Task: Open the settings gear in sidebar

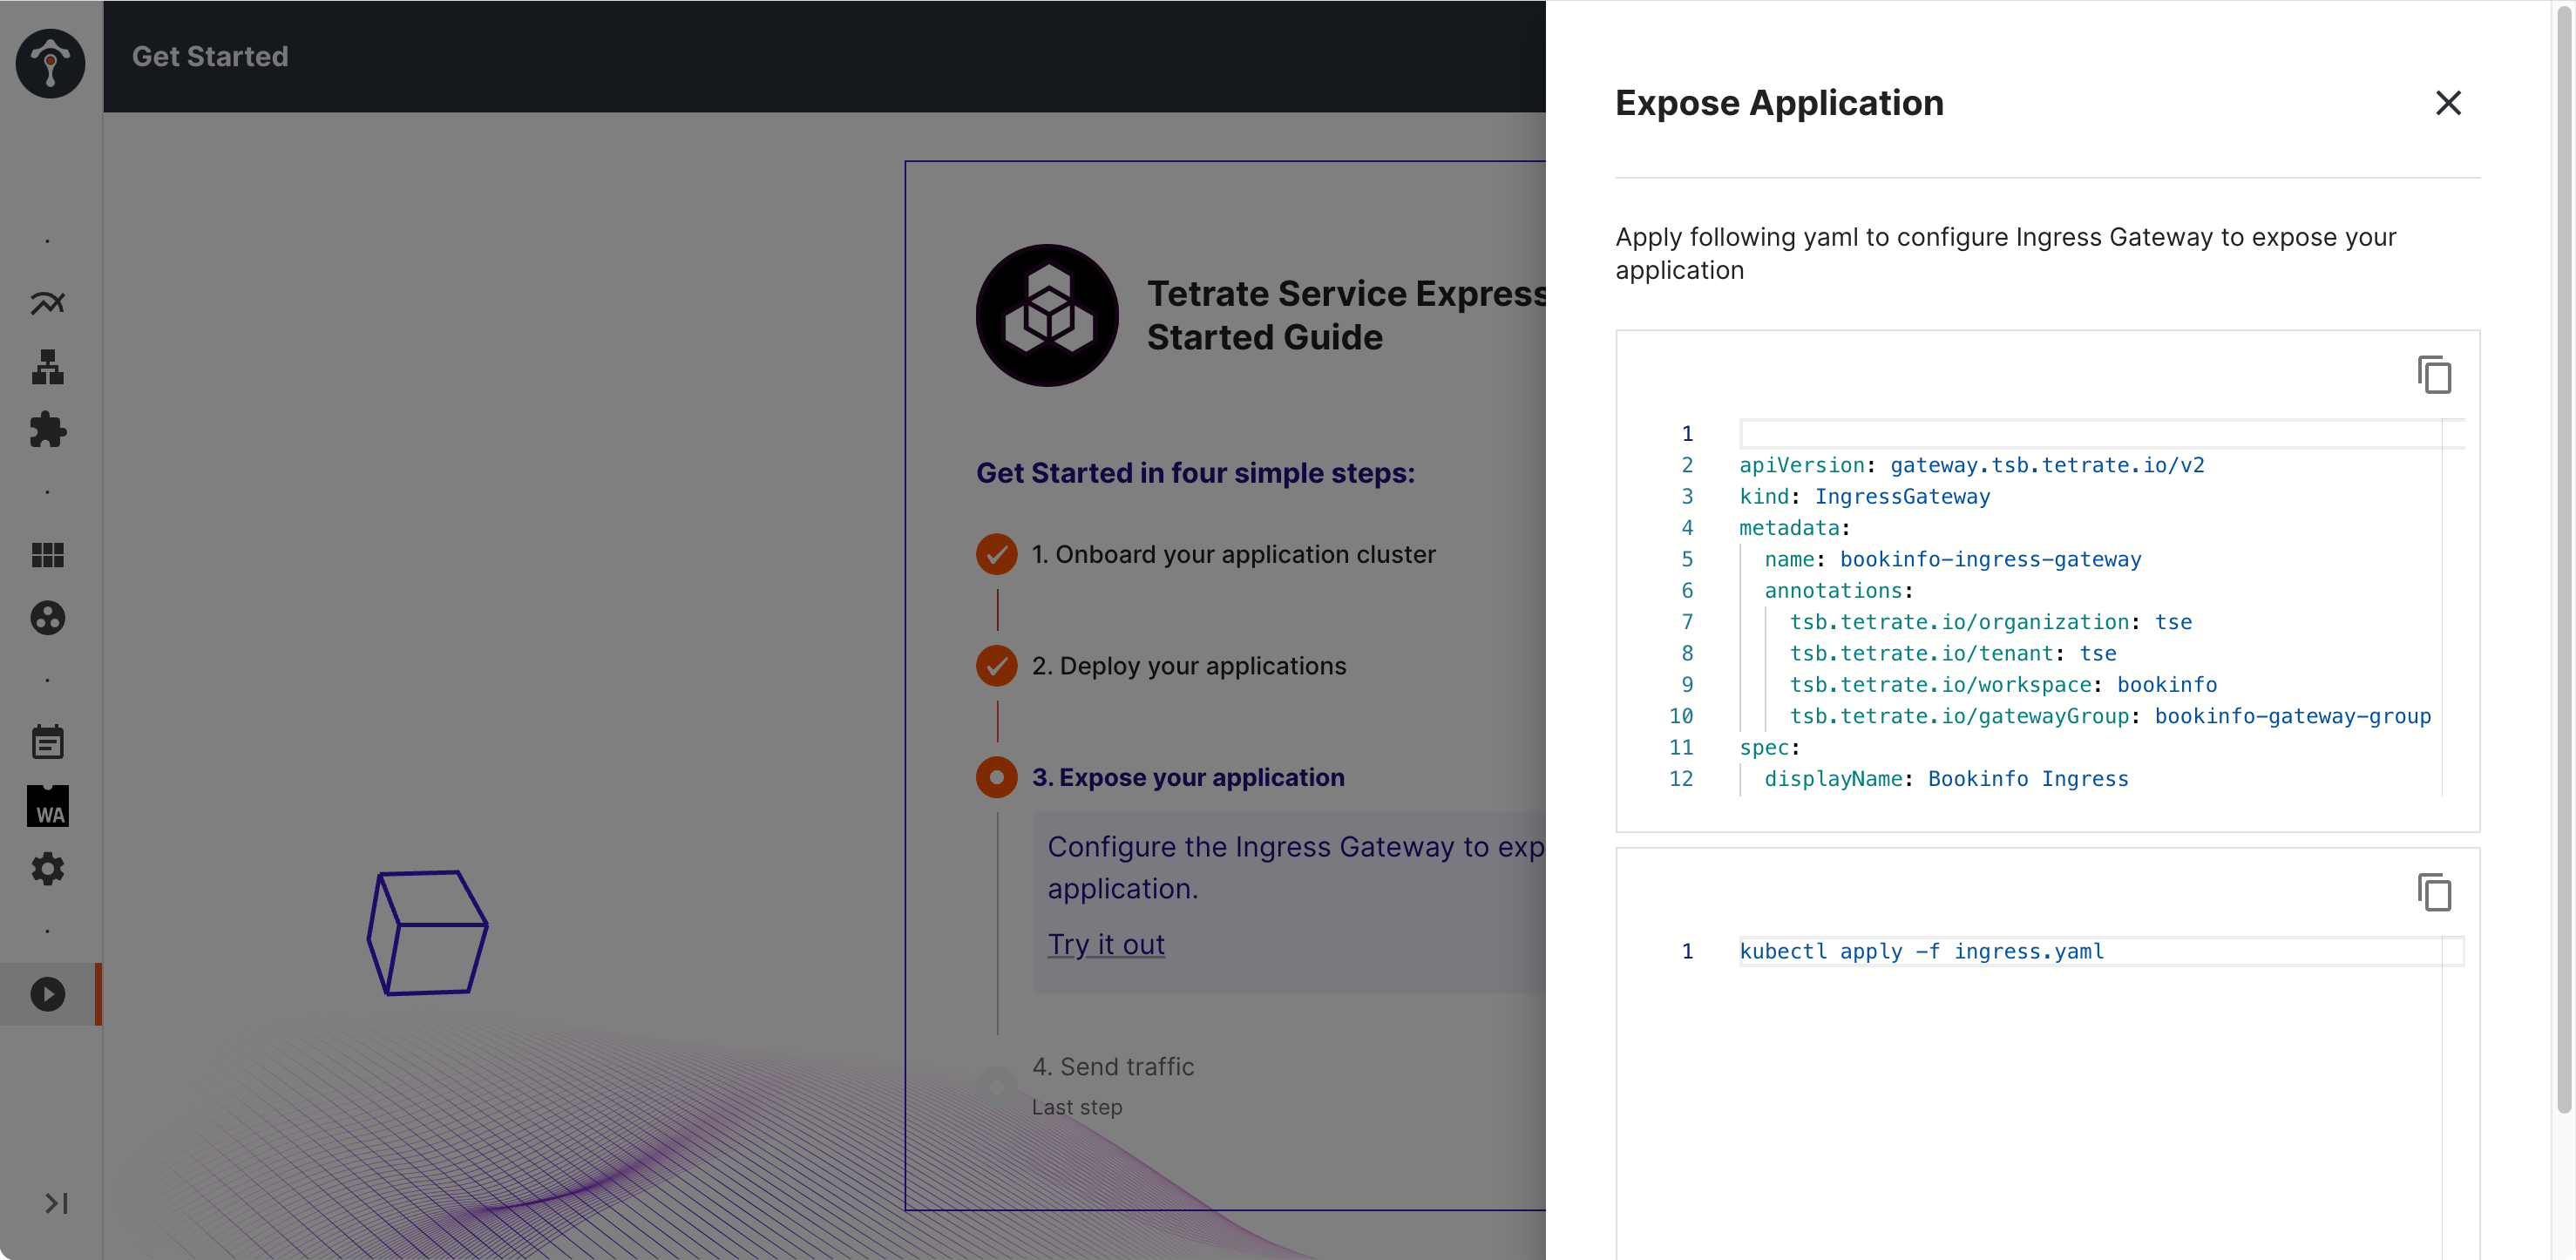Action: [x=47, y=868]
